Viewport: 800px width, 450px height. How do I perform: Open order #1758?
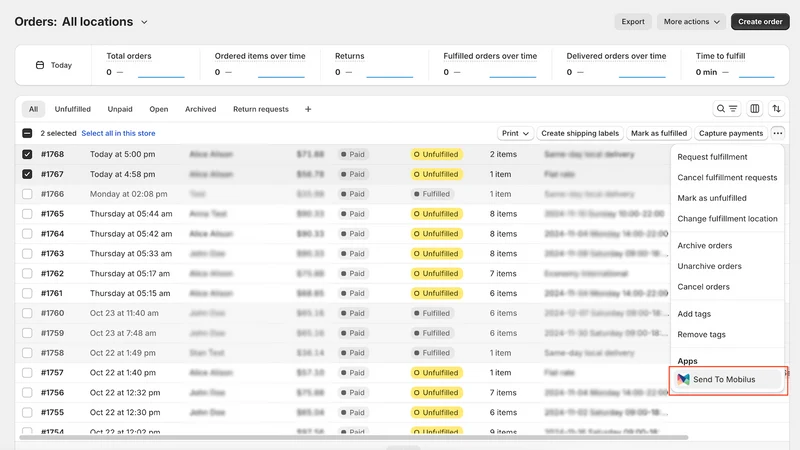coord(53,353)
